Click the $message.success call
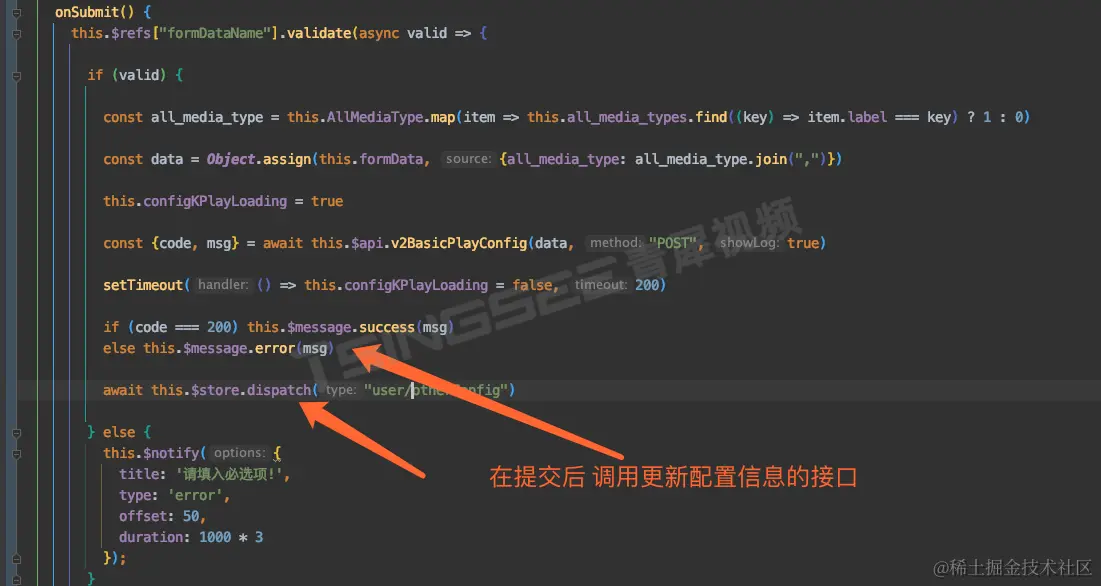This screenshot has height=586, width=1101. 350,327
